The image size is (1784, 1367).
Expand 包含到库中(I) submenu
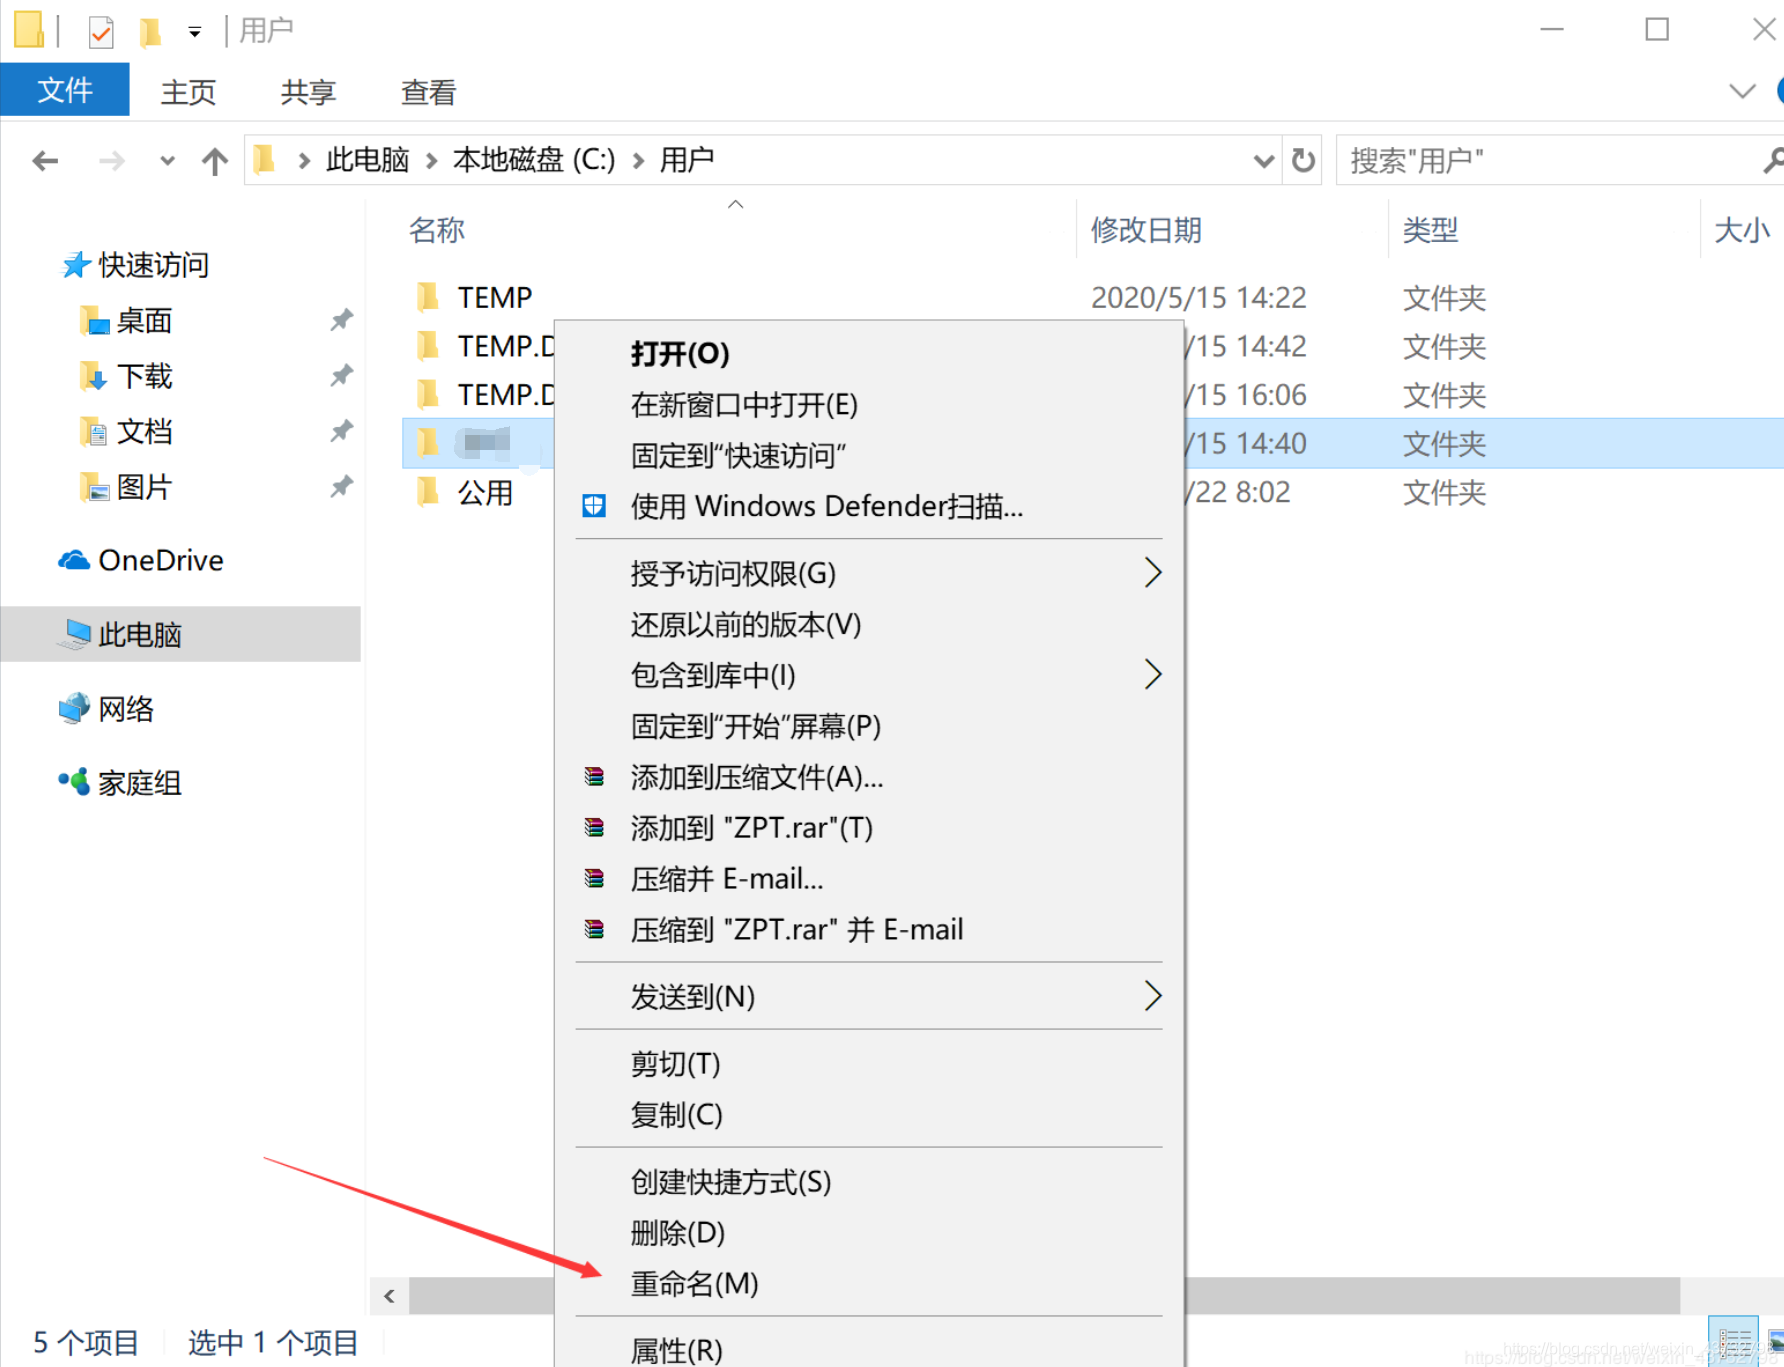pyautogui.click(x=869, y=675)
